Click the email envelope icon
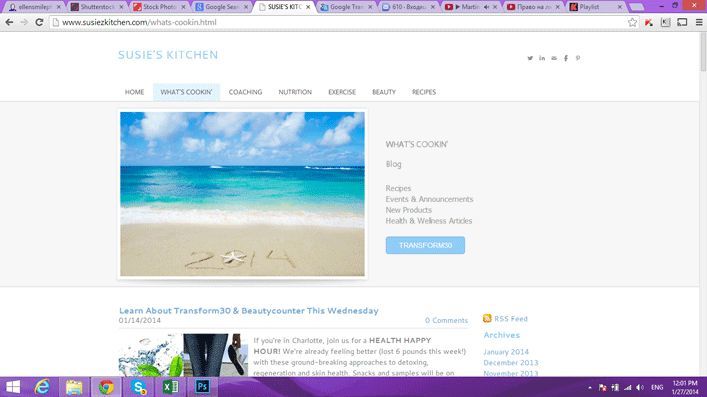The height and width of the screenshot is (397, 707). click(x=554, y=58)
